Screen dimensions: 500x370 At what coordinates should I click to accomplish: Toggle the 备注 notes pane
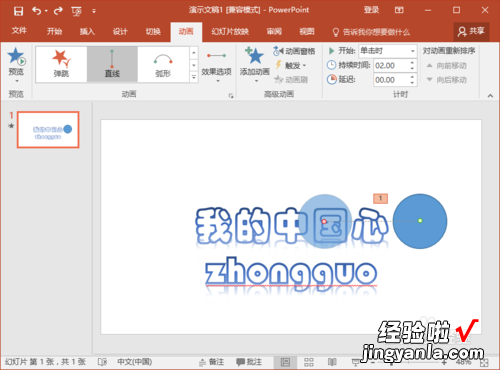pos(212,362)
